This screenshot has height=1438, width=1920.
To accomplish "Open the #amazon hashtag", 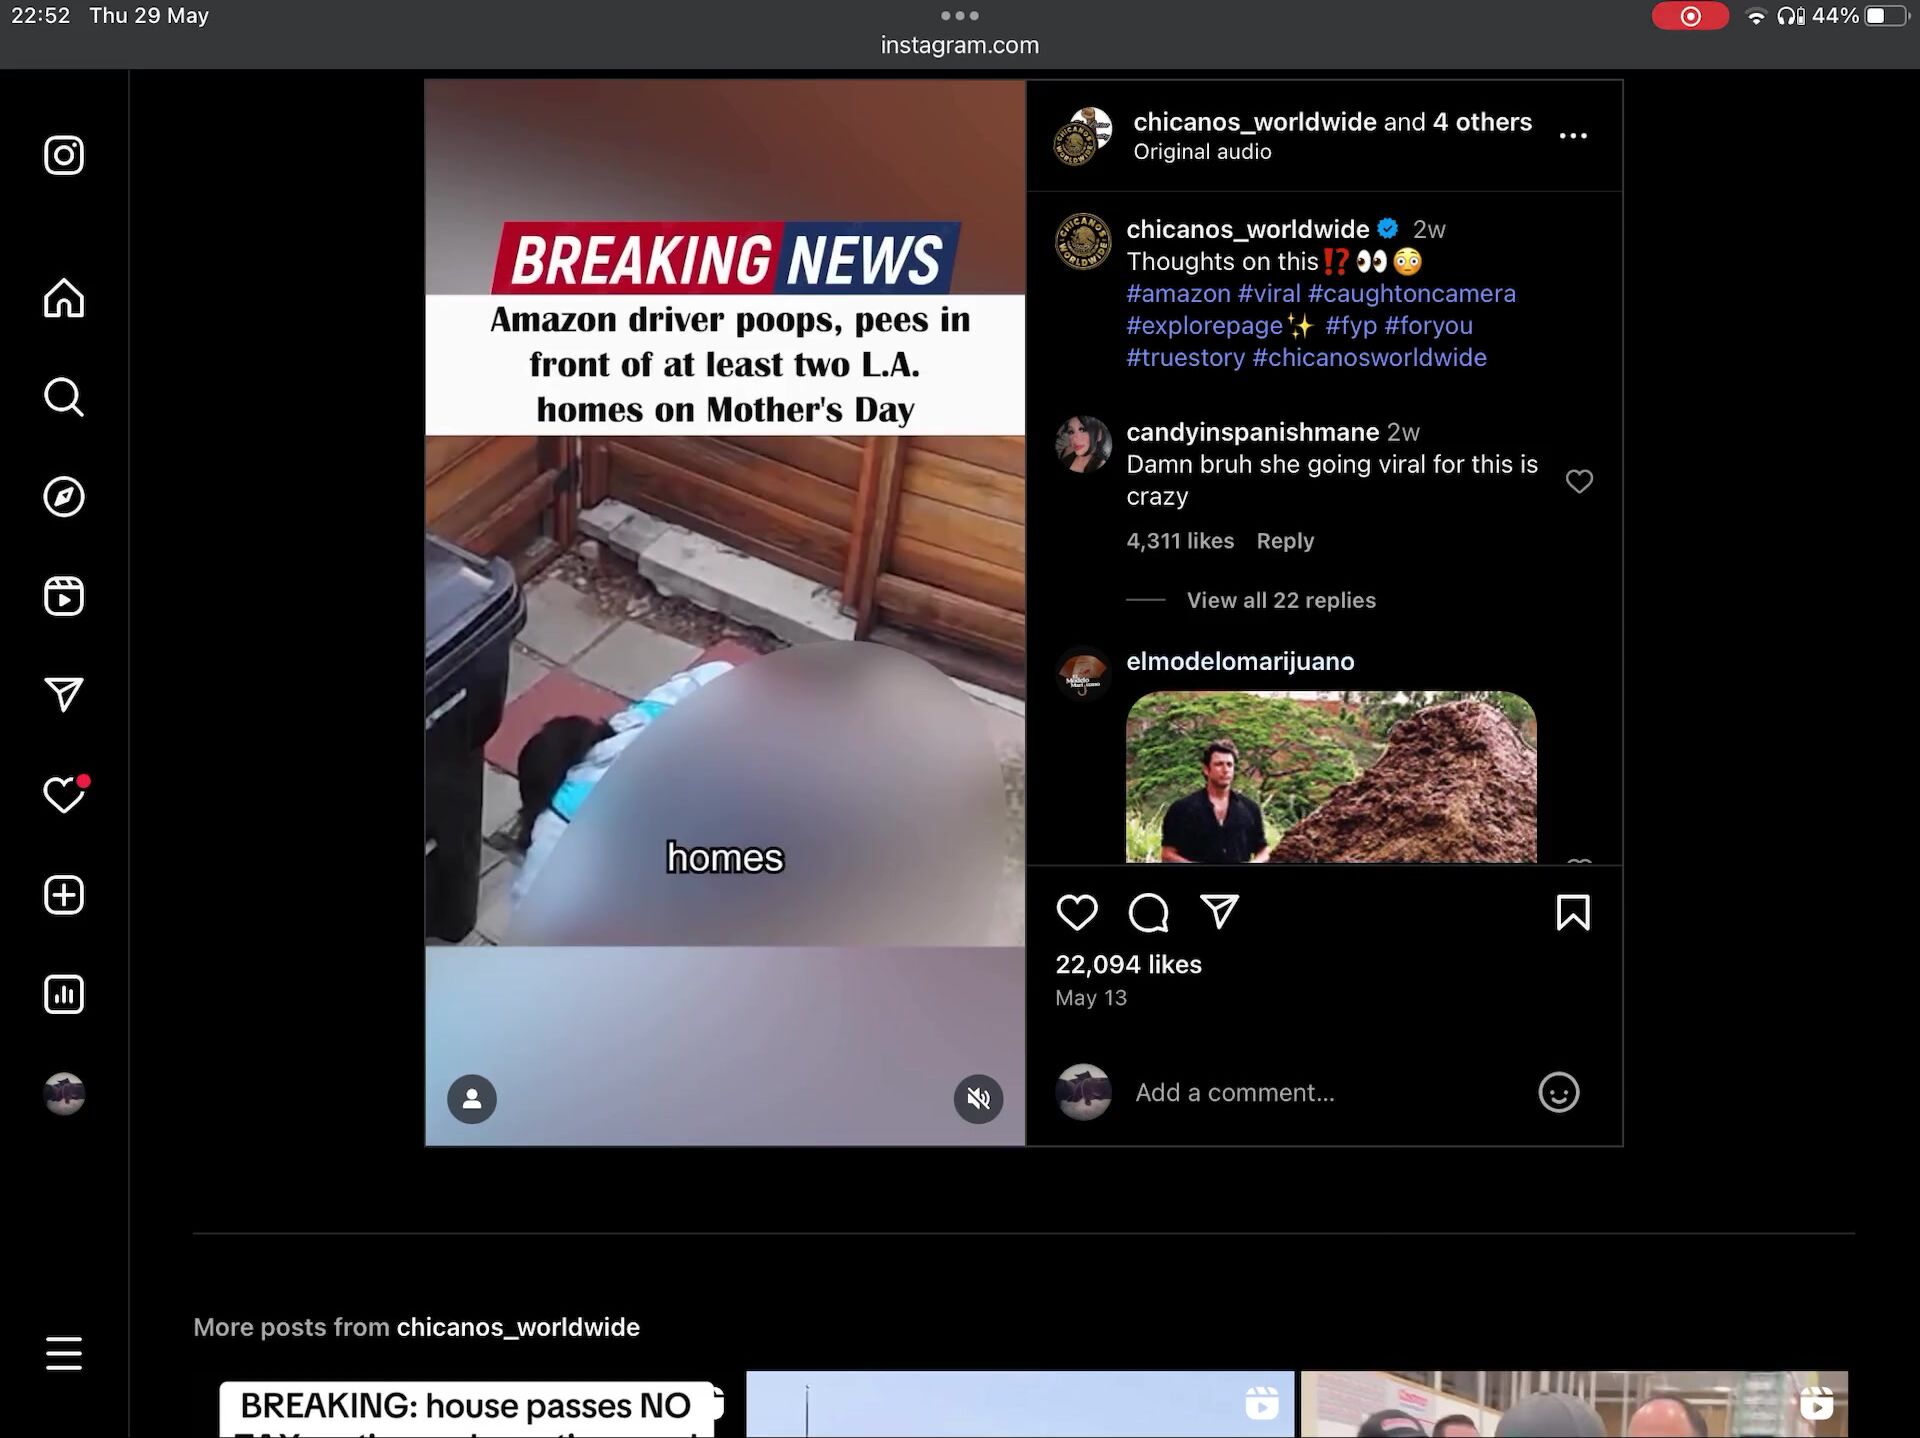I will [x=1178, y=293].
